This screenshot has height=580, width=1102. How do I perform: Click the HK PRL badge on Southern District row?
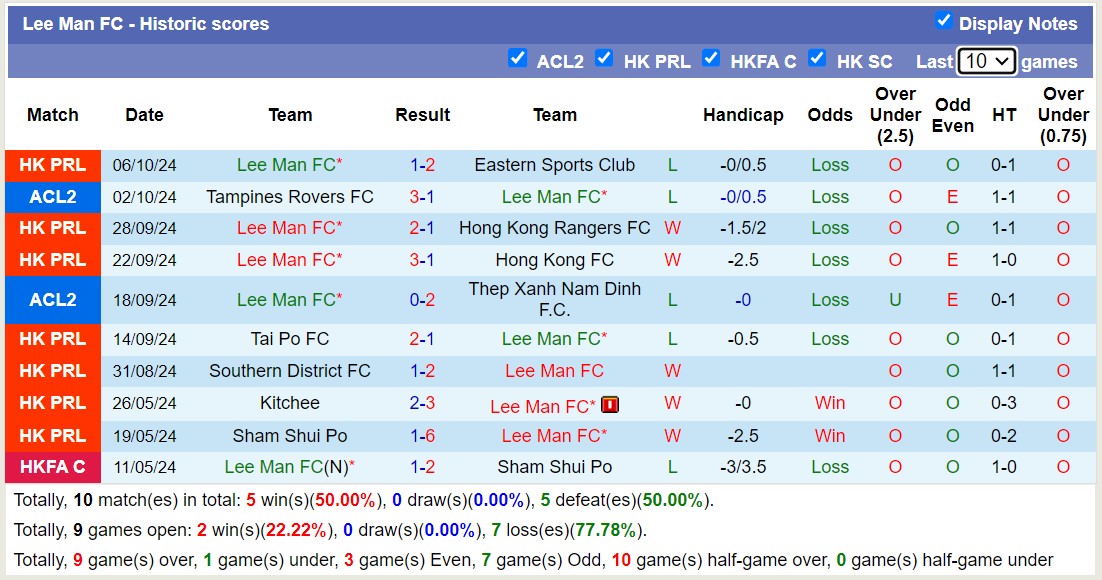[x=52, y=371]
